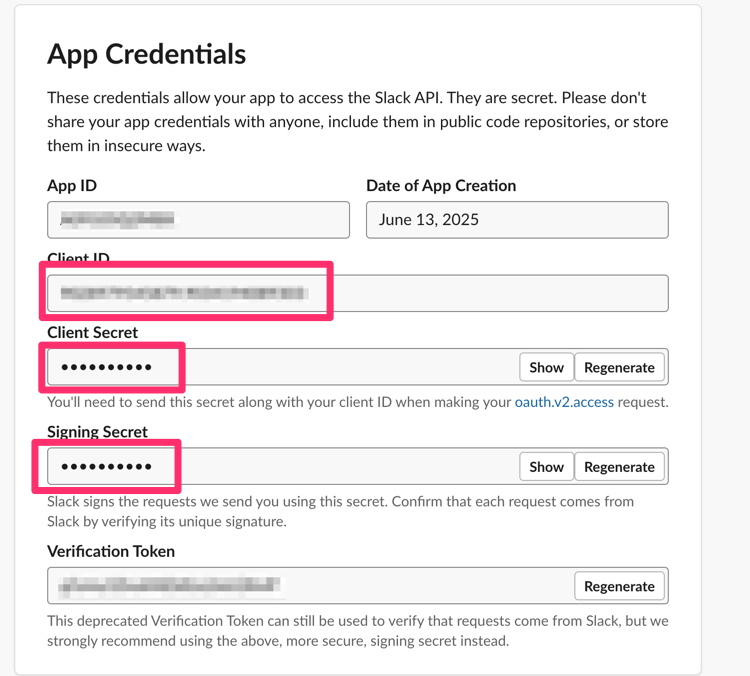Regenerate the Client Secret
750x676 pixels.
(x=619, y=367)
